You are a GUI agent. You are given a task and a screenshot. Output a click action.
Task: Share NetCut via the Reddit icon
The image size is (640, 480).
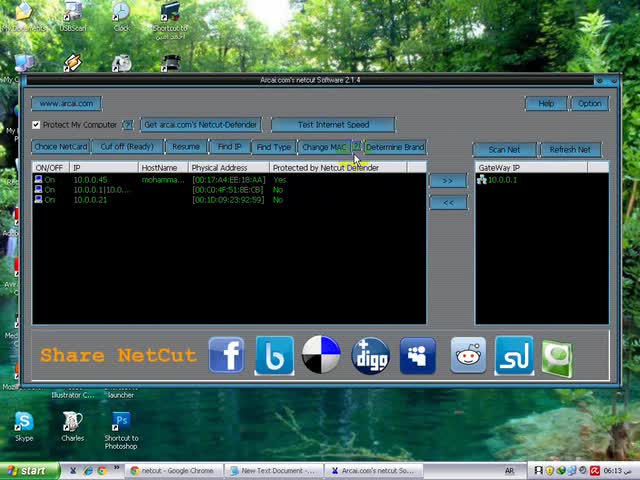pos(468,355)
